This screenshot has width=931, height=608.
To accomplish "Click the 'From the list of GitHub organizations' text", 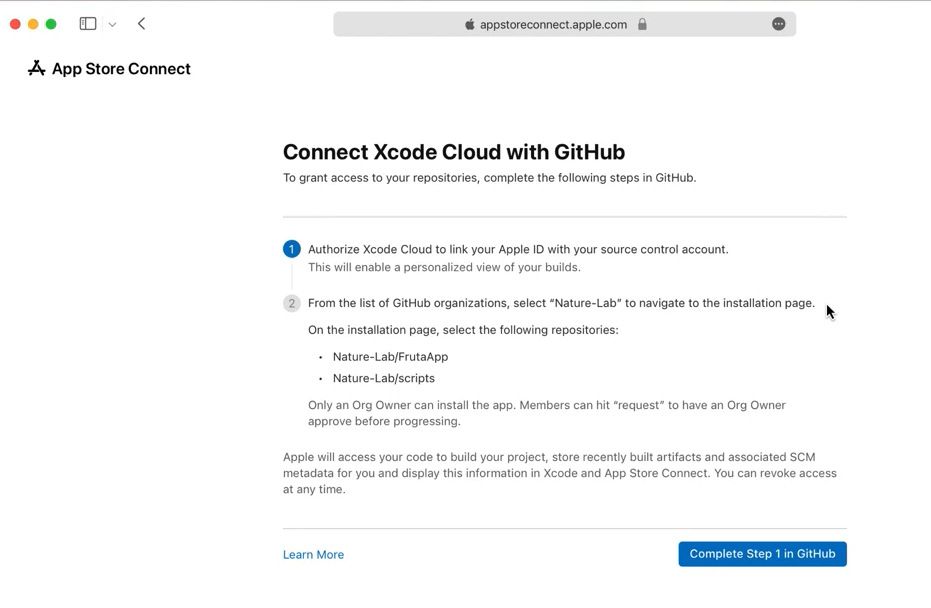I will (561, 303).
